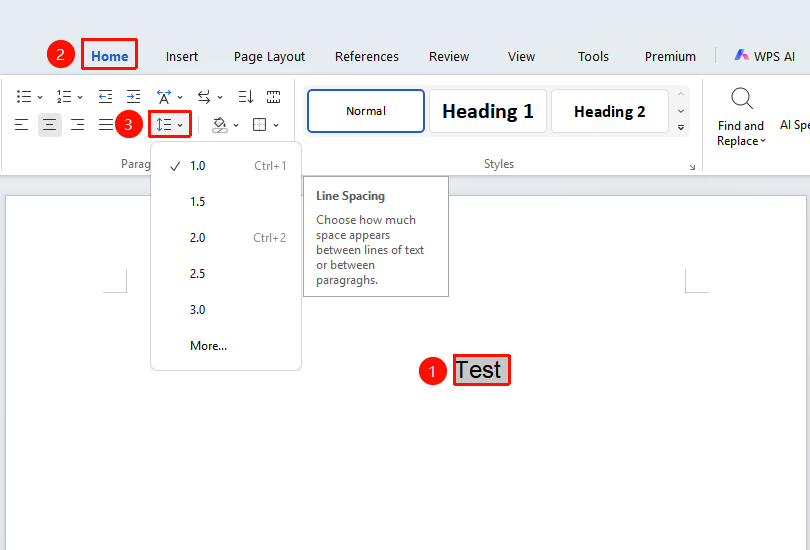Switch to the View tab
The height and width of the screenshot is (550, 810).
point(521,56)
